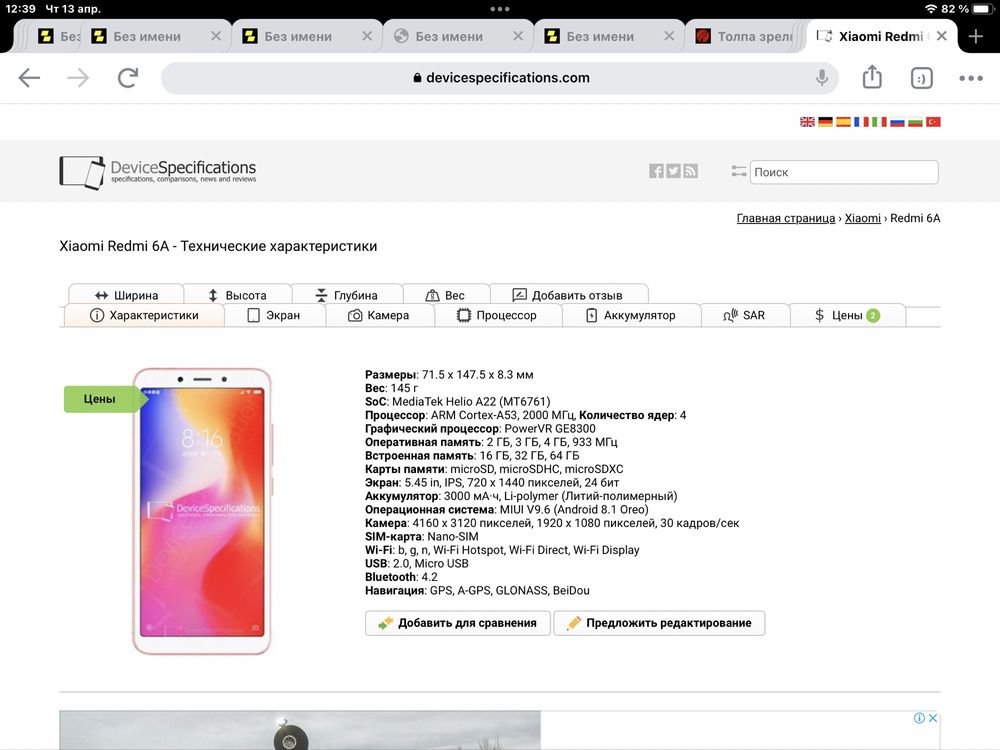The height and width of the screenshot is (750, 1000).
Task: Switch site language to English flag
Action: tap(807, 122)
